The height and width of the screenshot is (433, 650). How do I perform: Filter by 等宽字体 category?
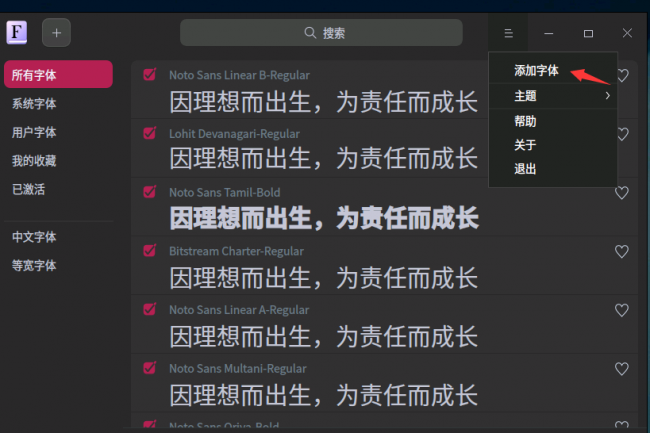34,266
